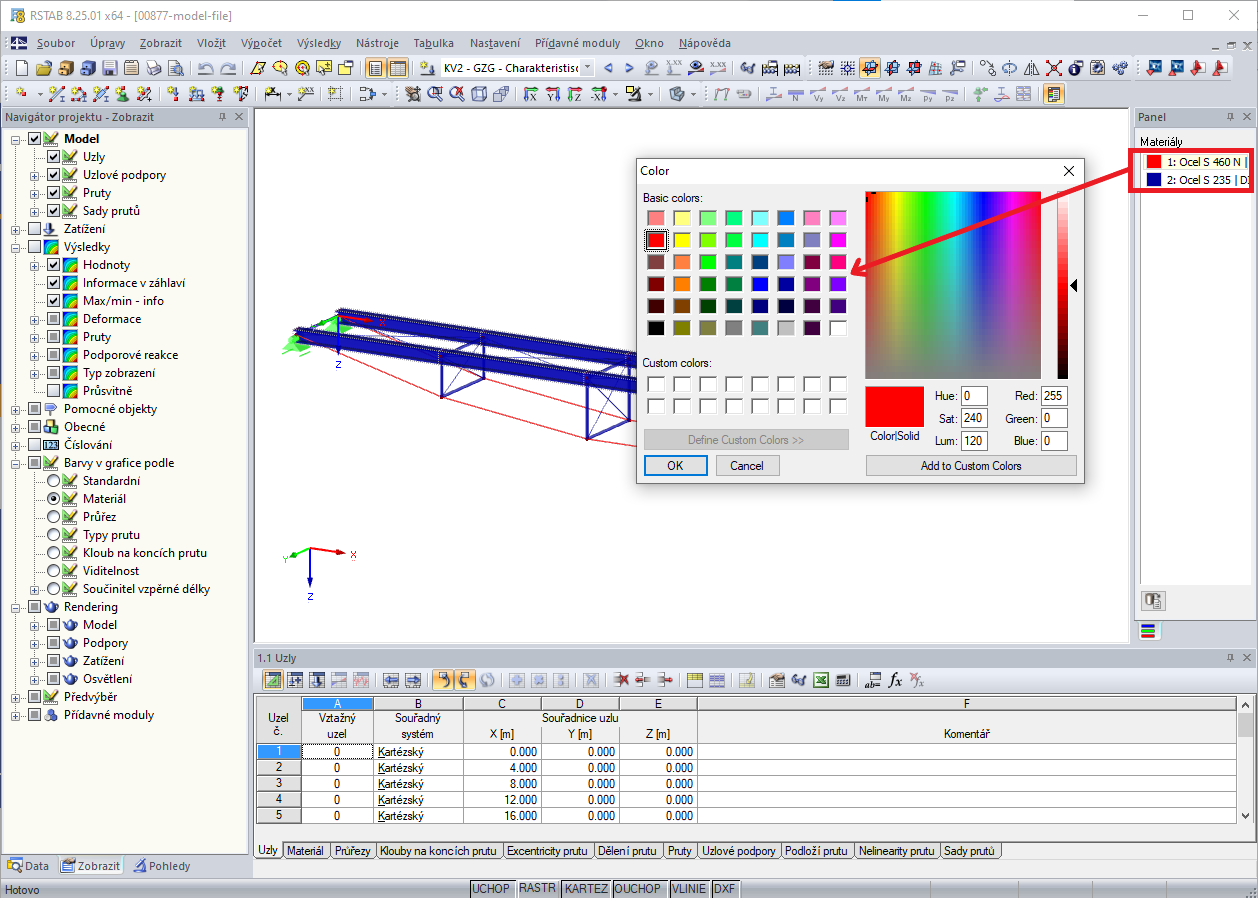The width and height of the screenshot is (1258, 898).
Task: Click the RASTR status bar button
Action: click(538, 888)
